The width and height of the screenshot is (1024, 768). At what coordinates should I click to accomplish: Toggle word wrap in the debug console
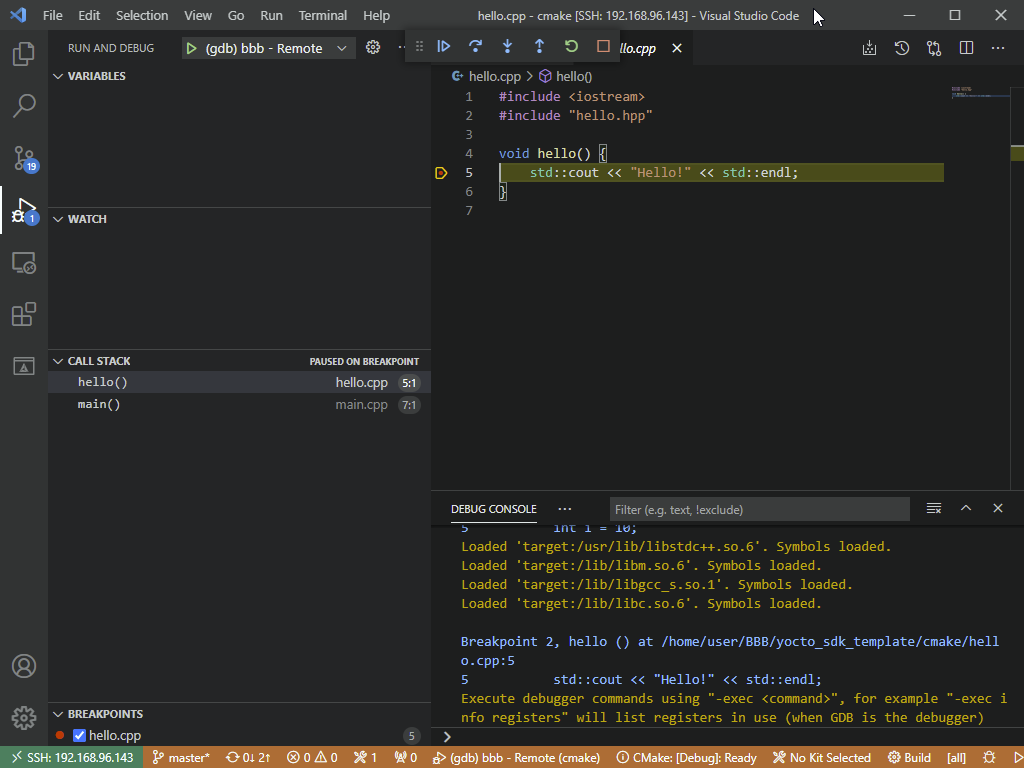pos(934,509)
